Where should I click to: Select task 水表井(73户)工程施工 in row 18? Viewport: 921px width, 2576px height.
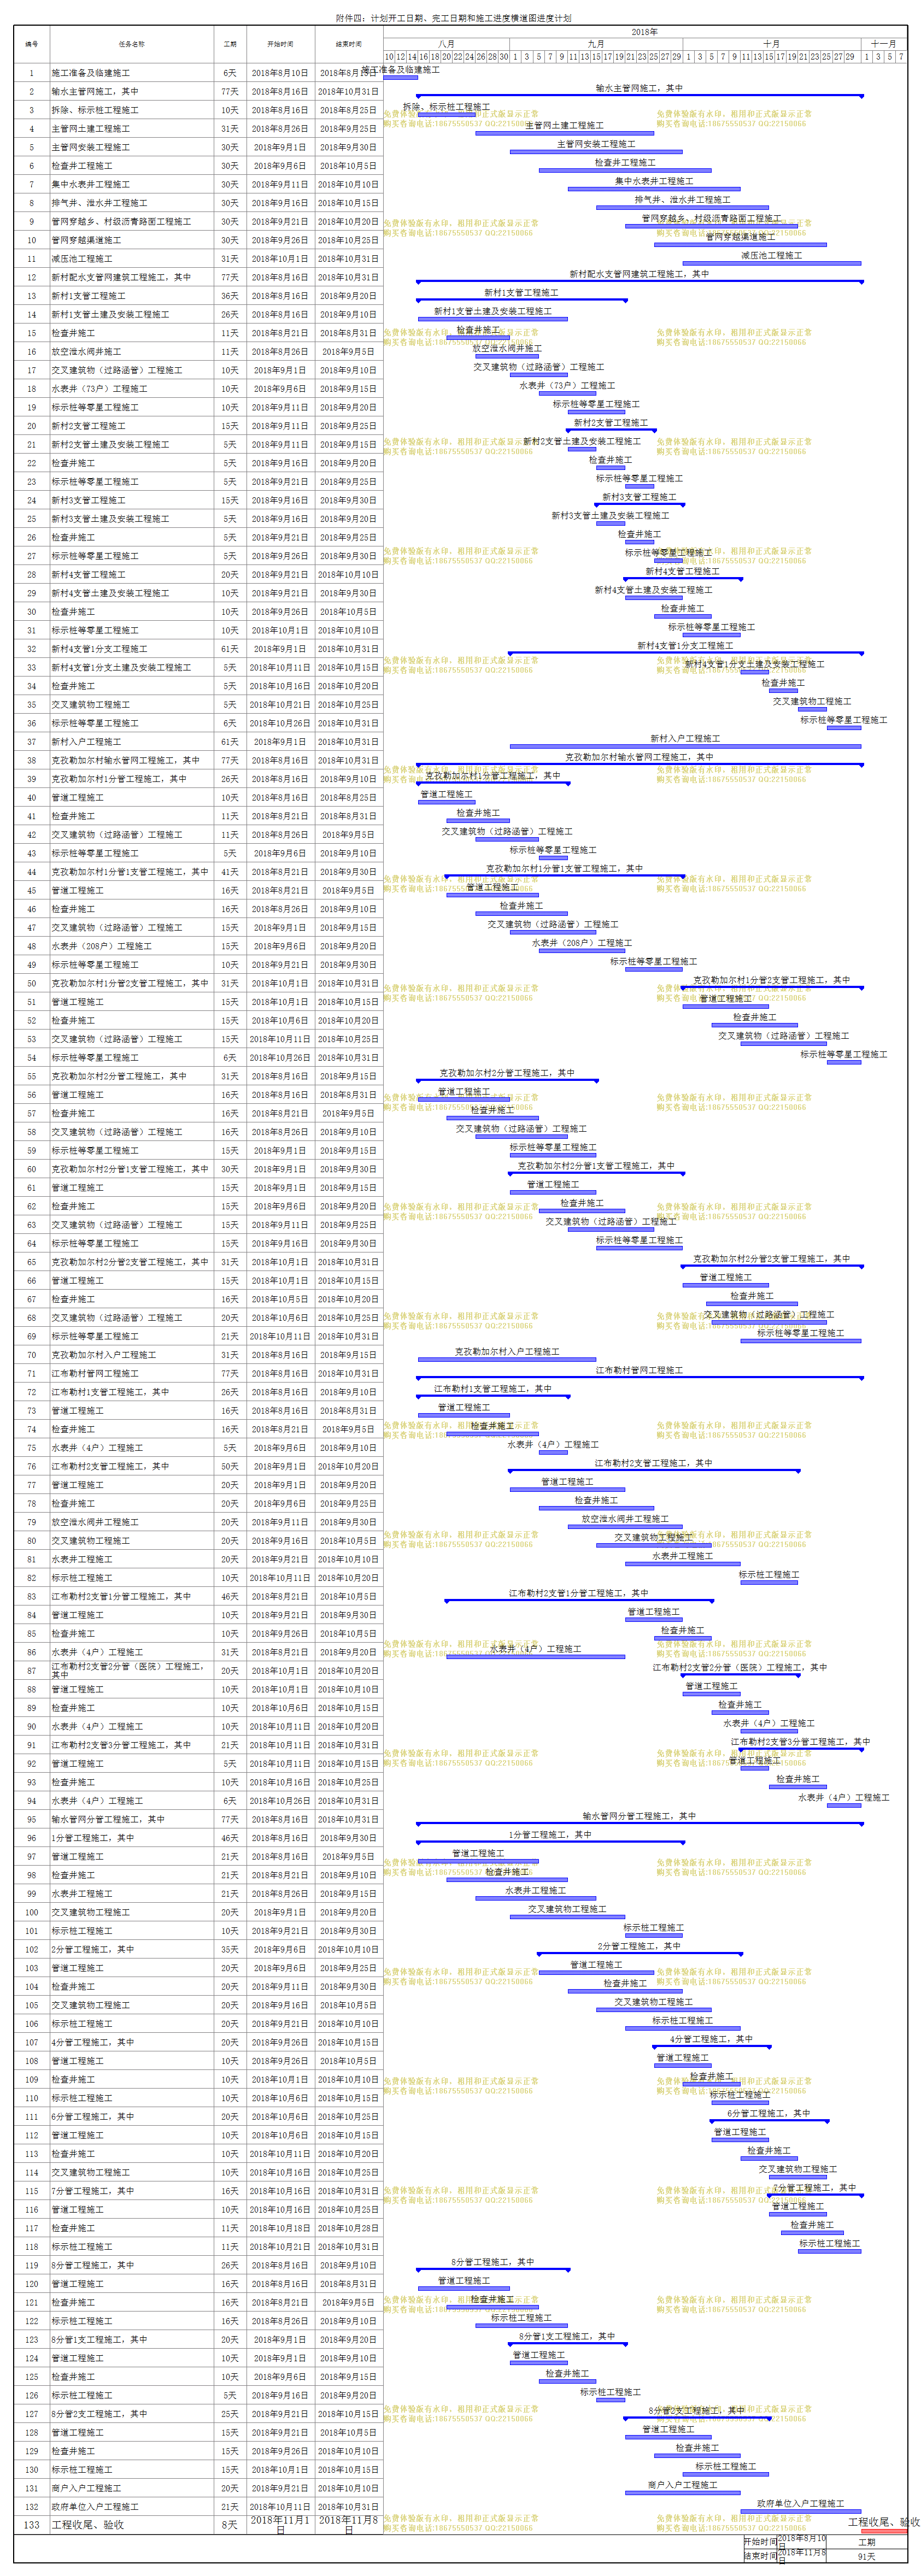(99, 389)
